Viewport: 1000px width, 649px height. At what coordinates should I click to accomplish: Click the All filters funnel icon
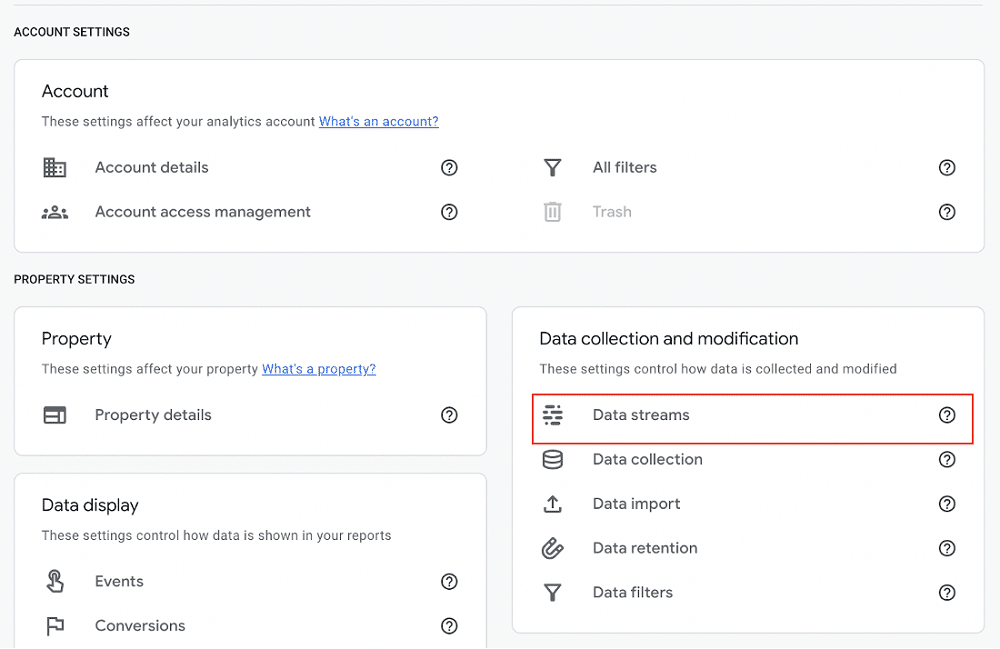point(552,167)
